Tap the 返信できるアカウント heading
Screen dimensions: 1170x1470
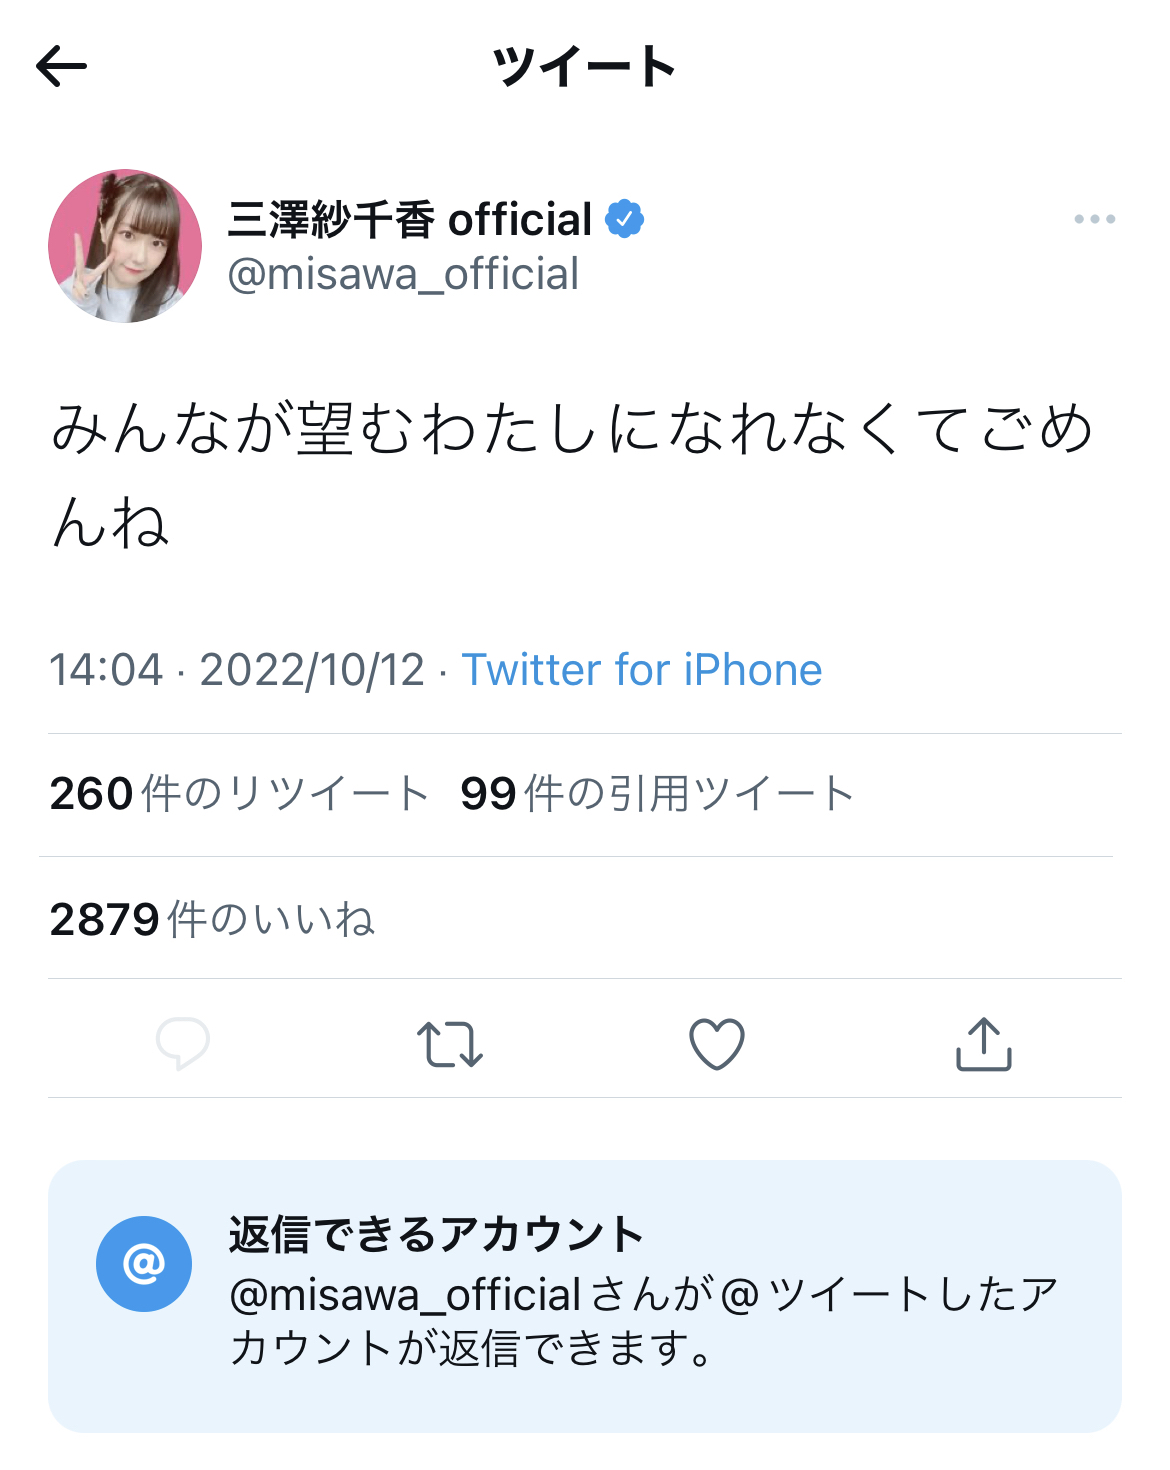click(x=436, y=1234)
